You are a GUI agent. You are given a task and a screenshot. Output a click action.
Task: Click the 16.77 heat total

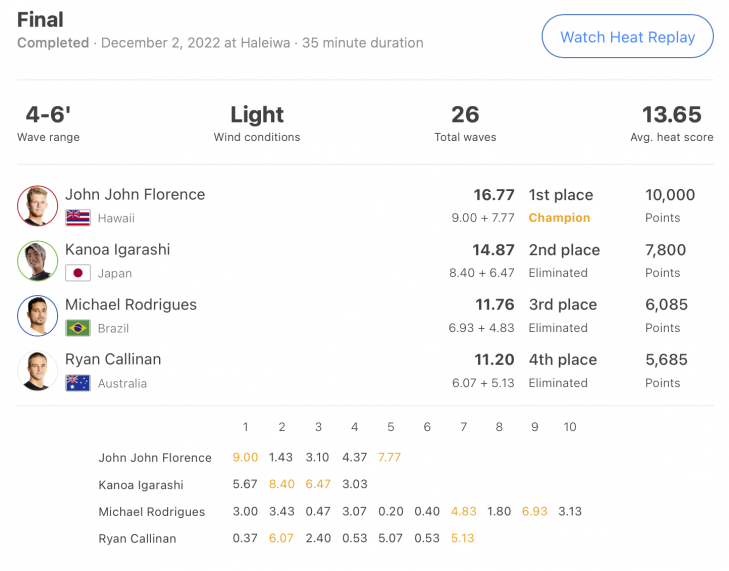tap(494, 195)
